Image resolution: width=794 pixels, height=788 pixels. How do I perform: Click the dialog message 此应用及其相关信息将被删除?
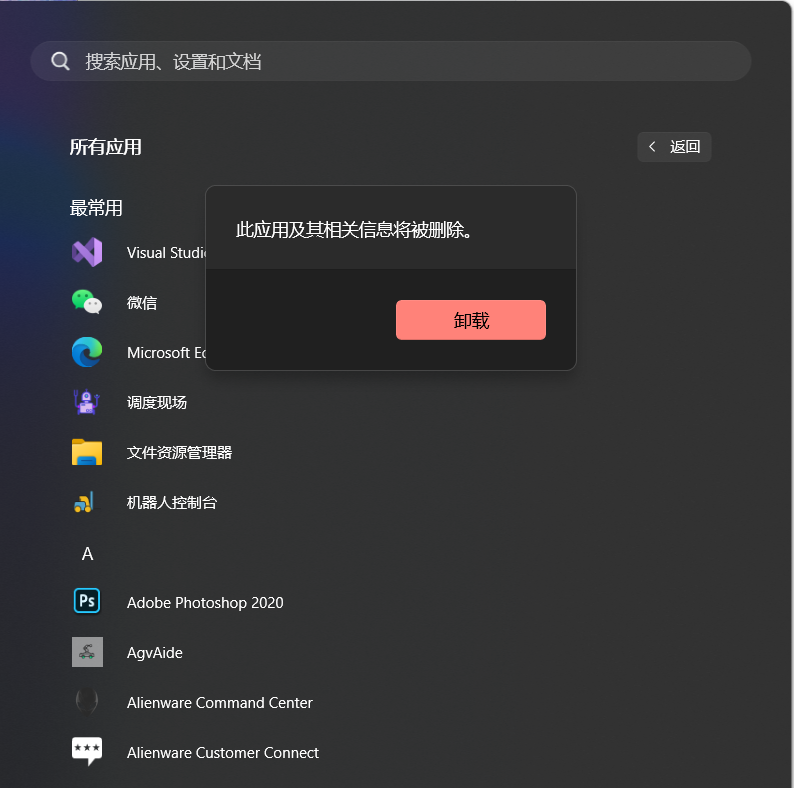[x=353, y=230]
